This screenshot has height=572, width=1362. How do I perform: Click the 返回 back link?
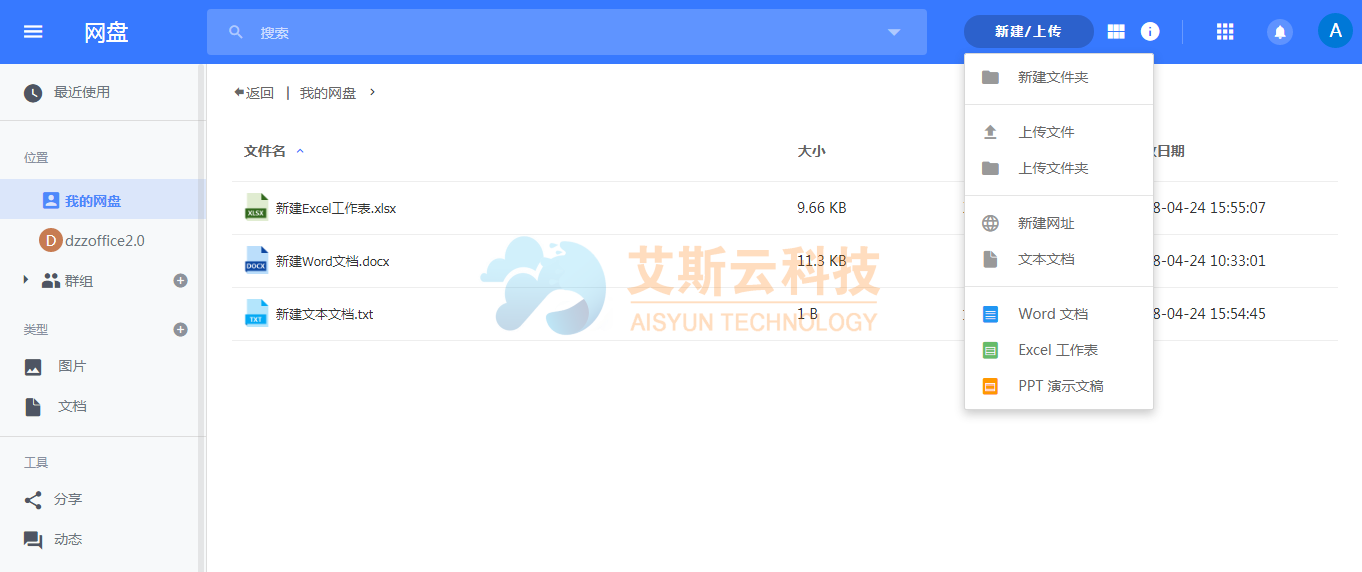pos(254,93)
